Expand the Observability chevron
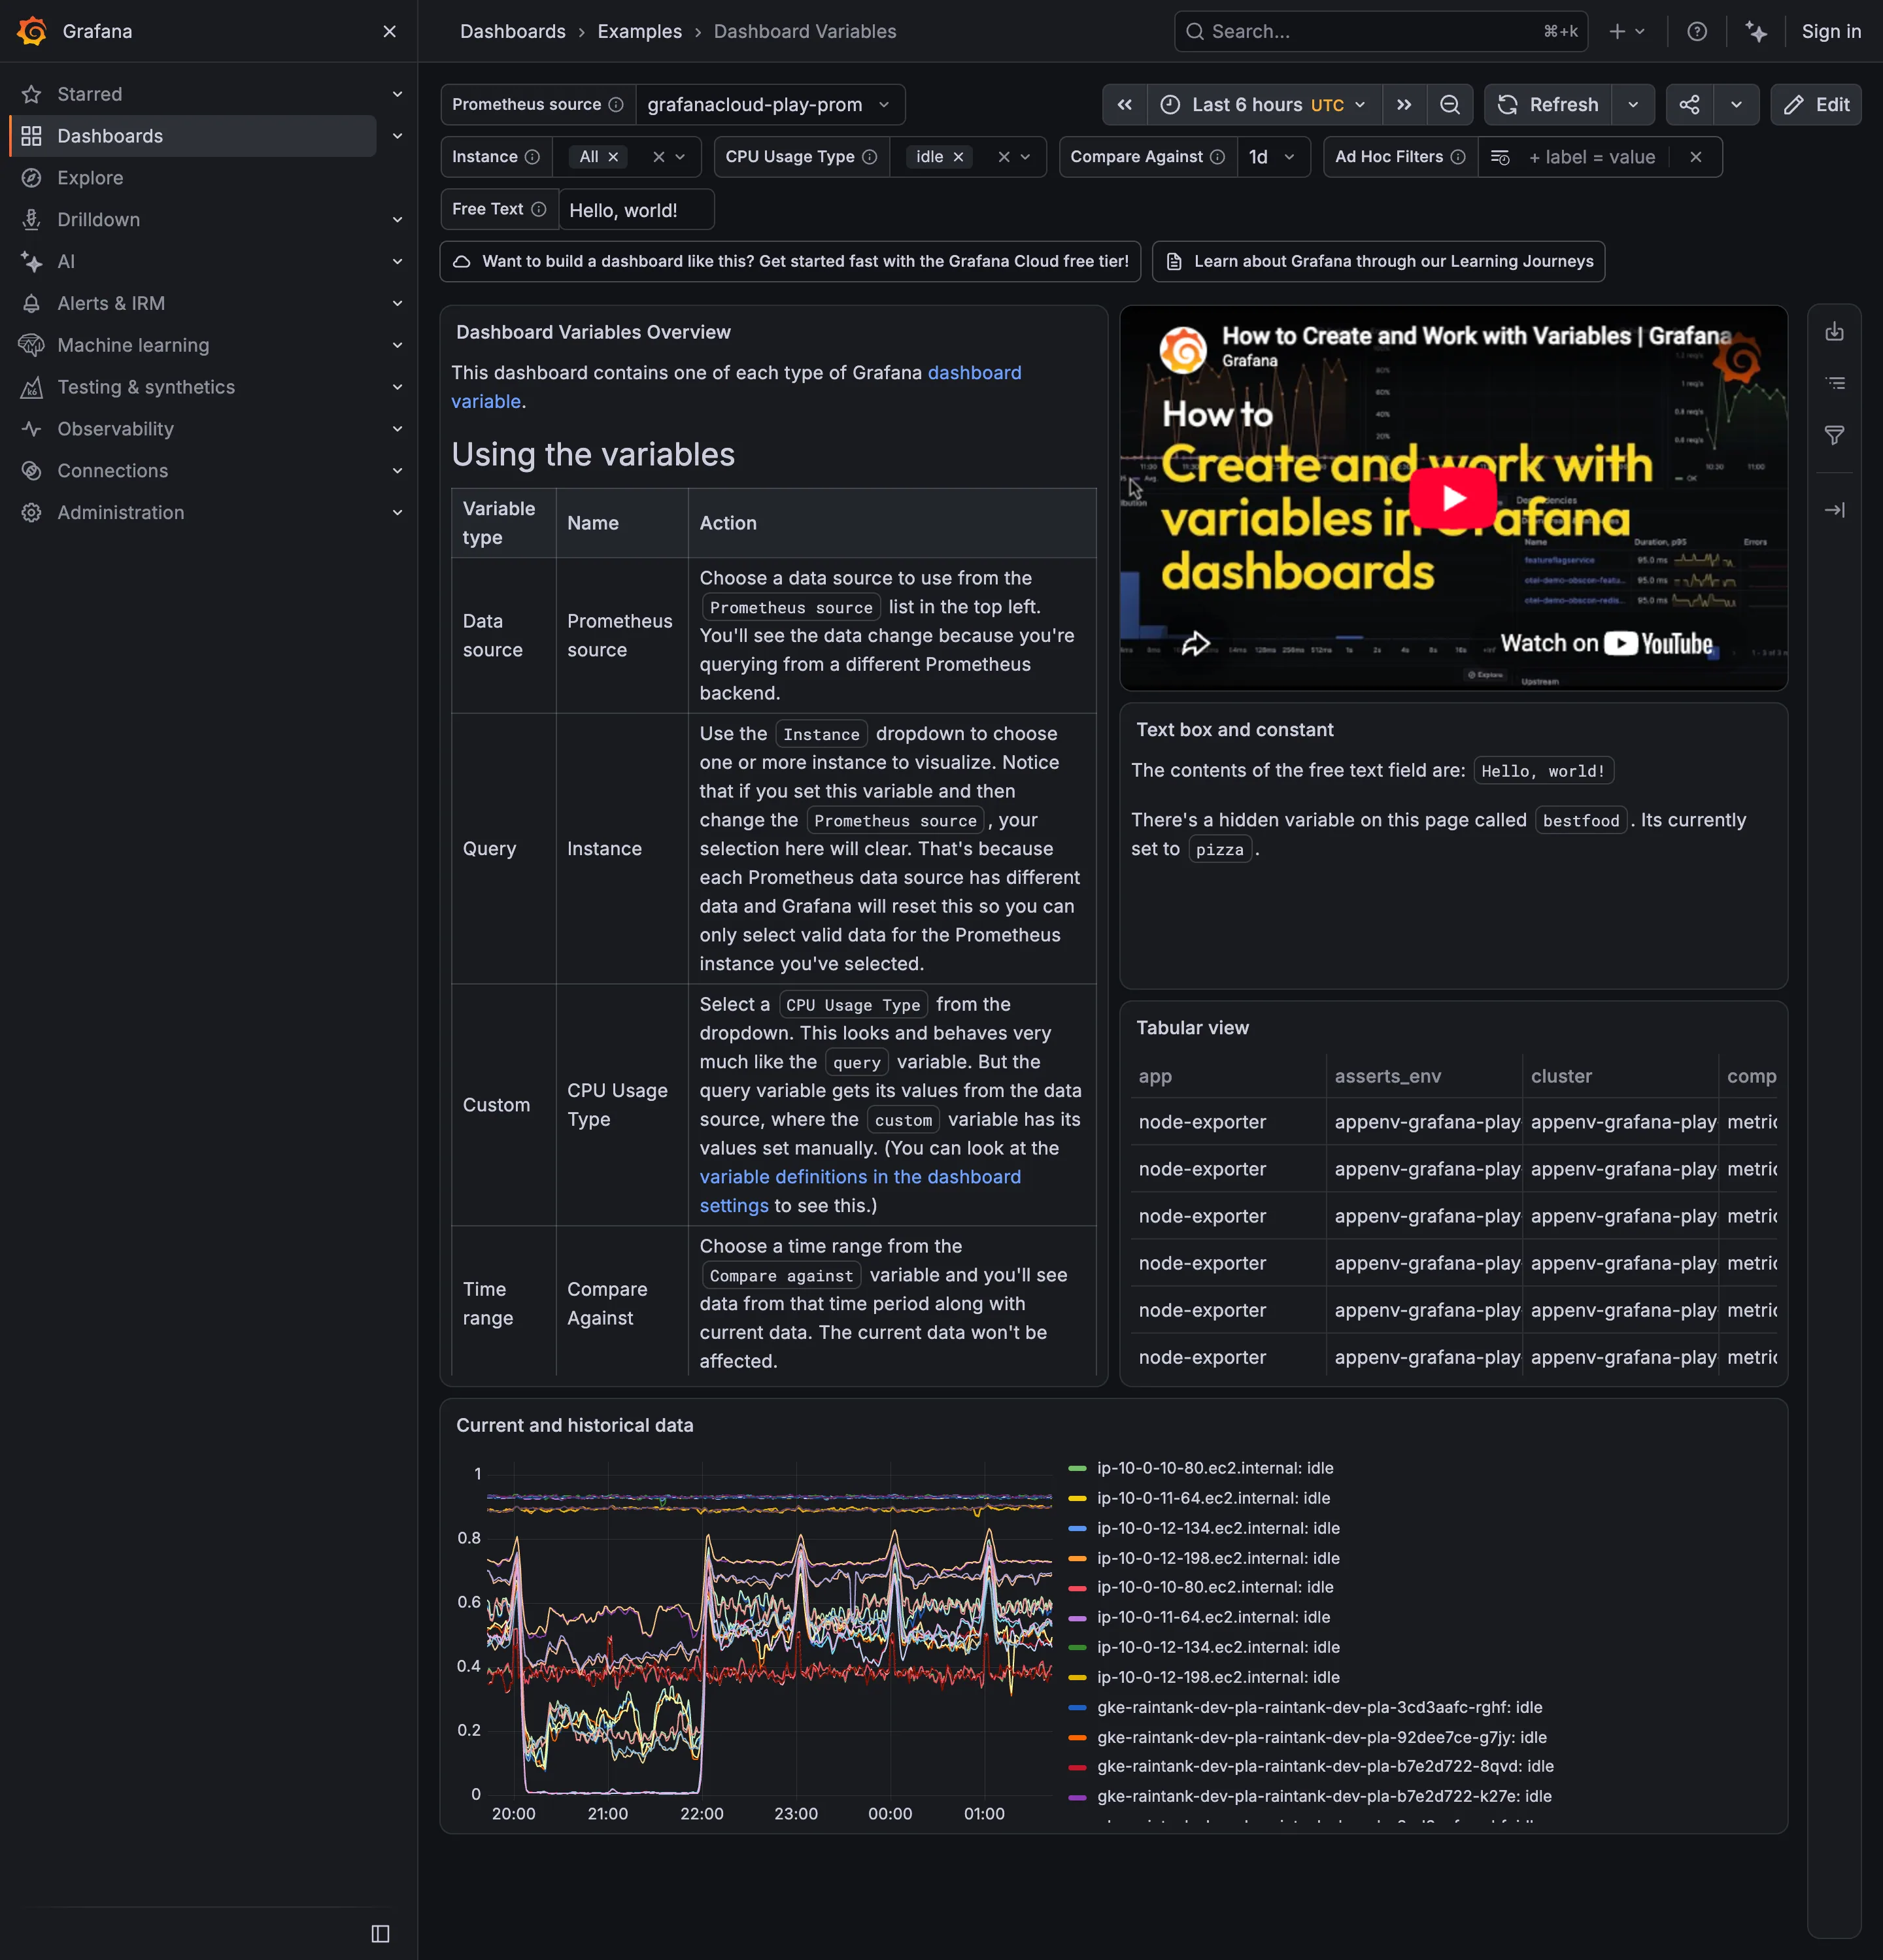Screen dimensions: 1883x1960 point(397,429)
